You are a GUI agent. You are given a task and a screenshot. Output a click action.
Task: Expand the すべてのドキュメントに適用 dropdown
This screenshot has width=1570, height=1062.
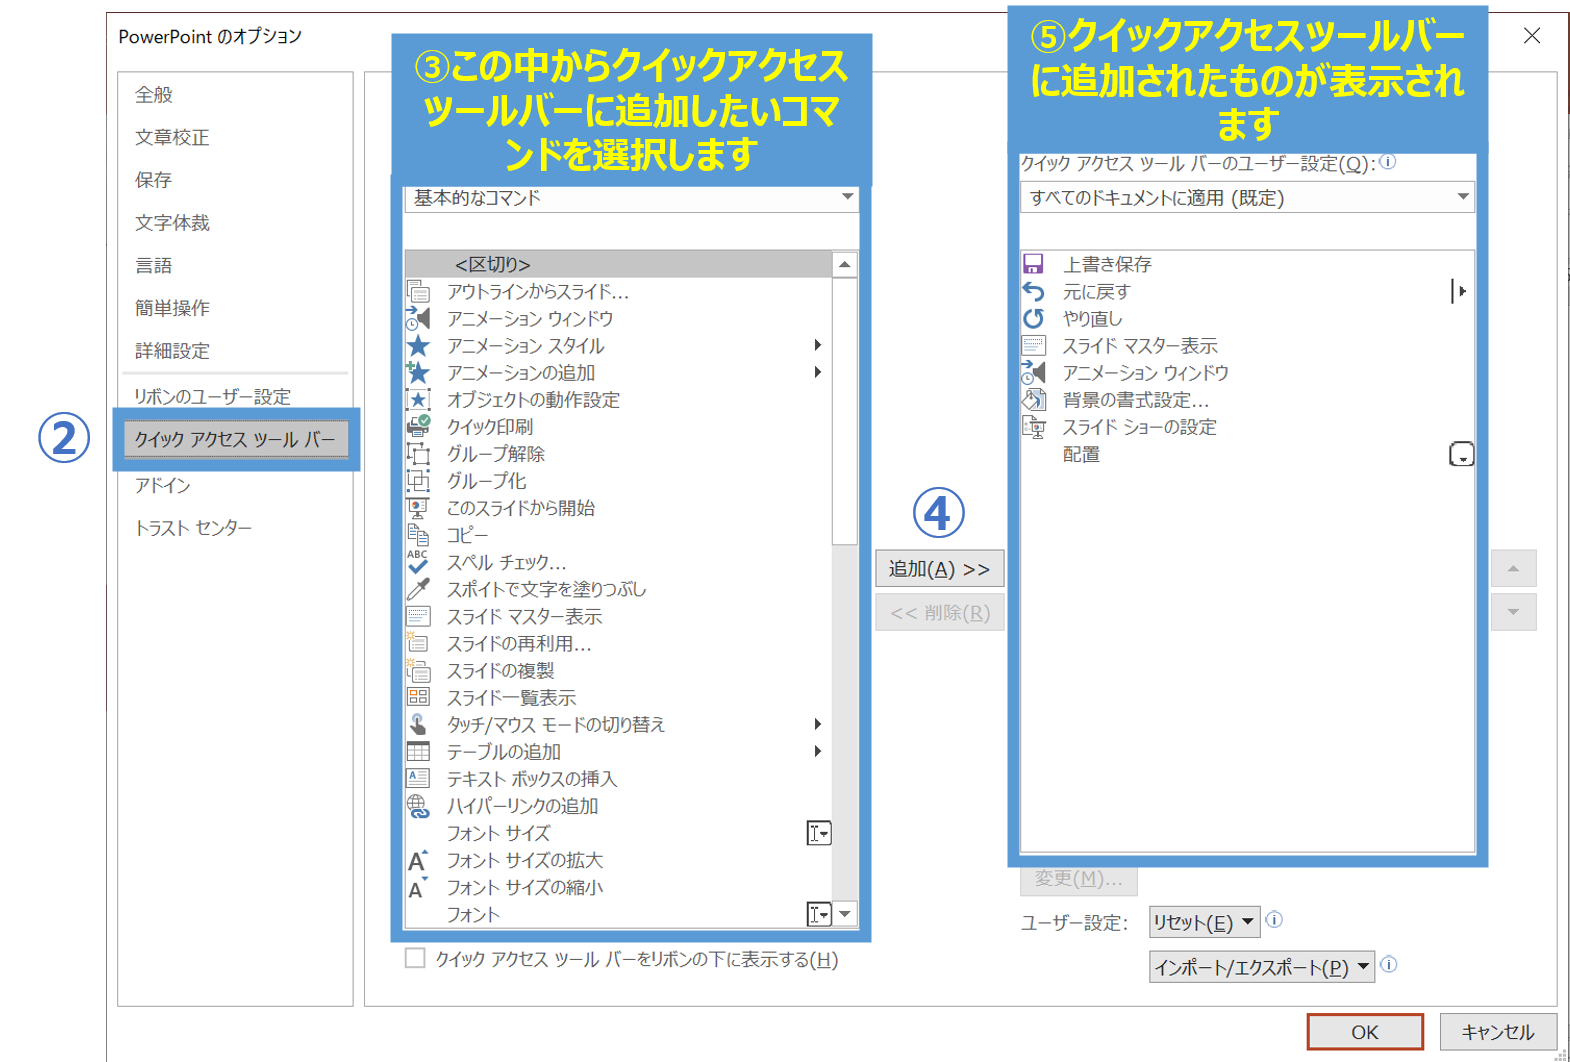1246,198
